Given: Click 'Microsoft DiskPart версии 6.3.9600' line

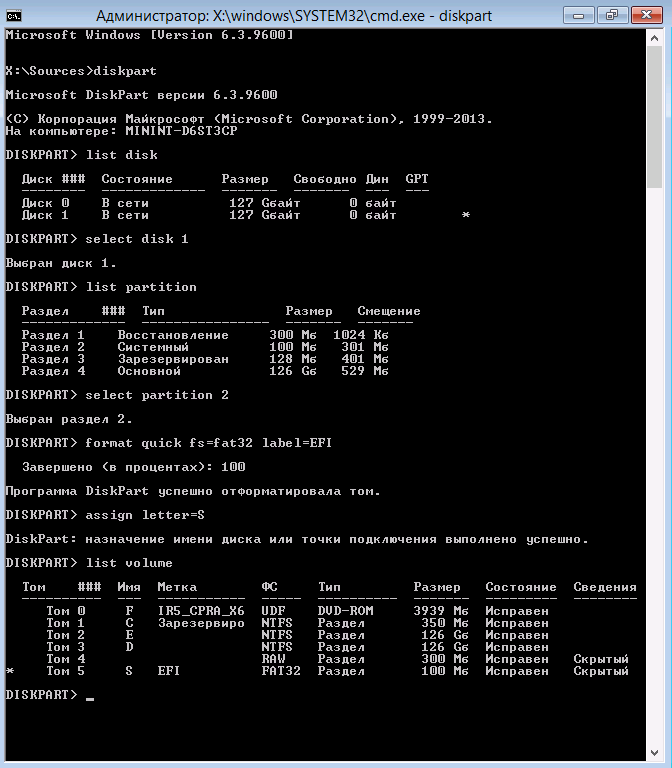Looking at the screenshot, I should (141, 95).
